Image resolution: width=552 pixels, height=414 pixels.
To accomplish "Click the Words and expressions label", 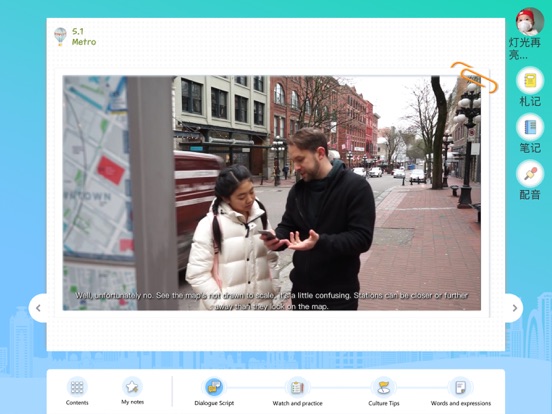I will coord(461,403).
